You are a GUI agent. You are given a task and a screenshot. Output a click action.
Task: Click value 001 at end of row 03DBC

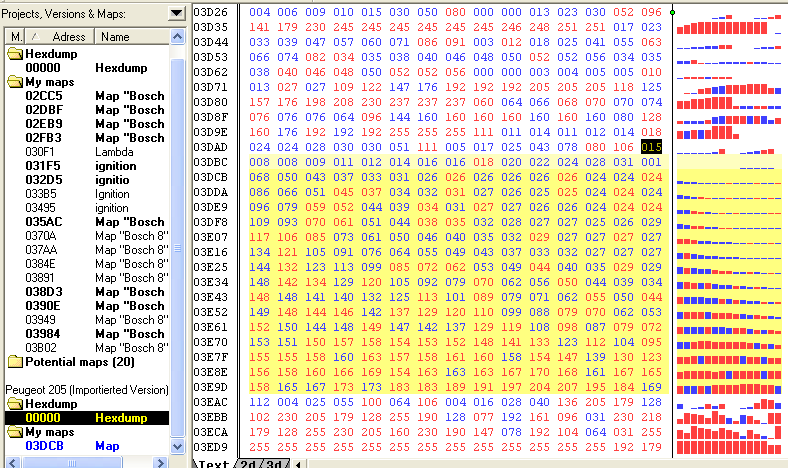tap(651, 162)
